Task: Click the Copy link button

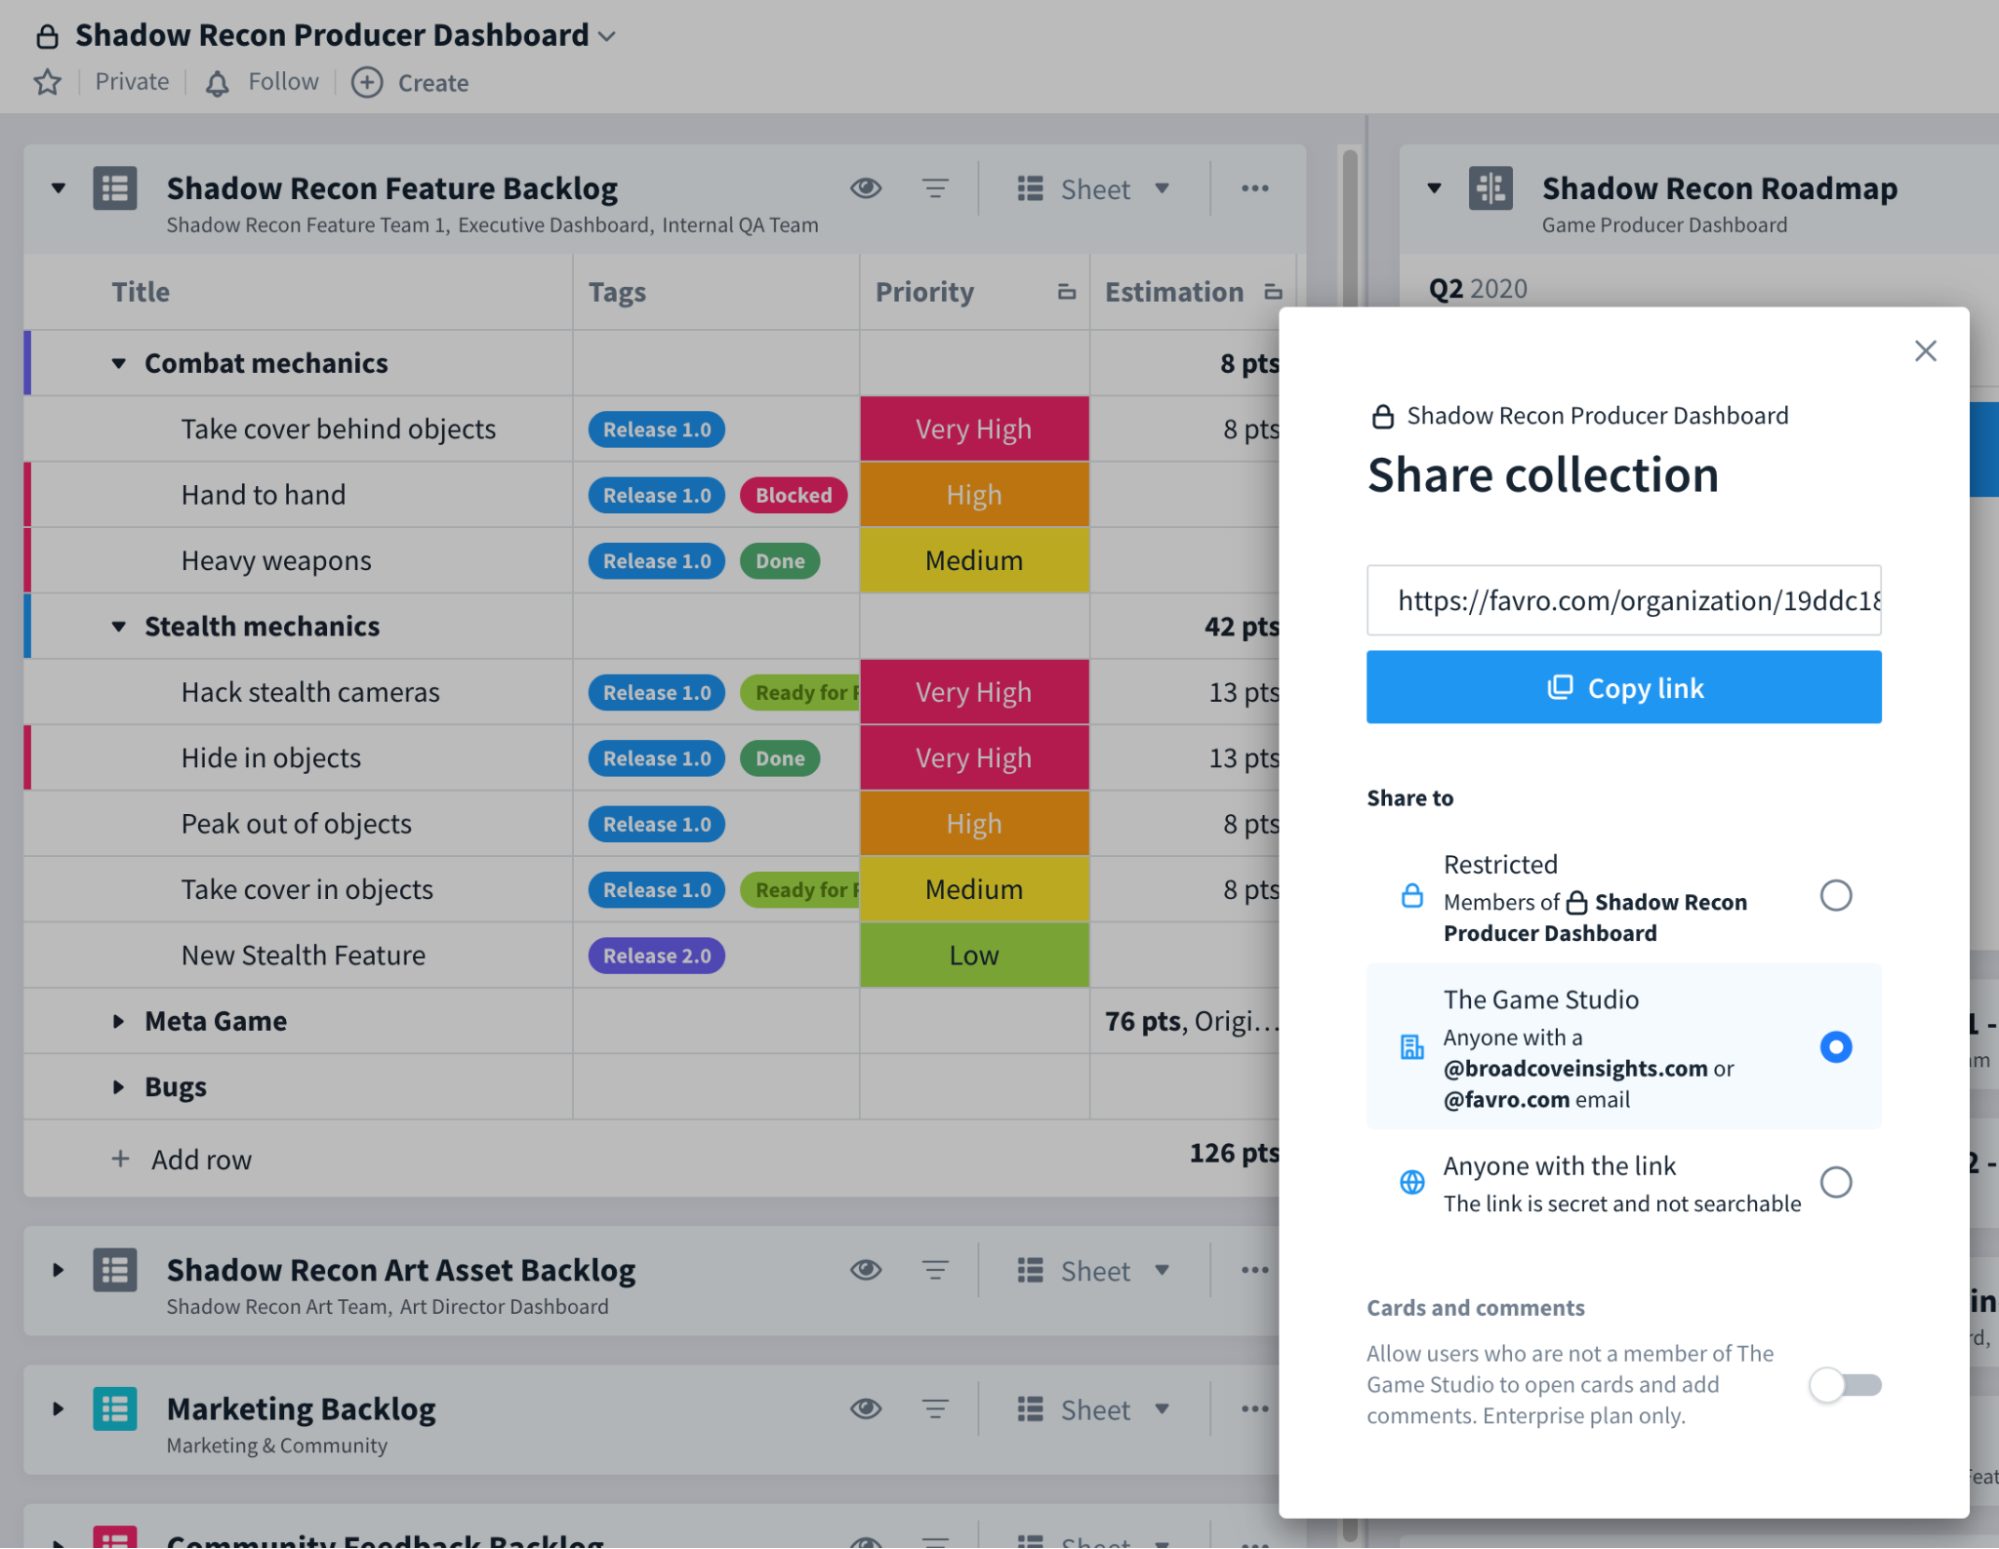Action: 1623,687
